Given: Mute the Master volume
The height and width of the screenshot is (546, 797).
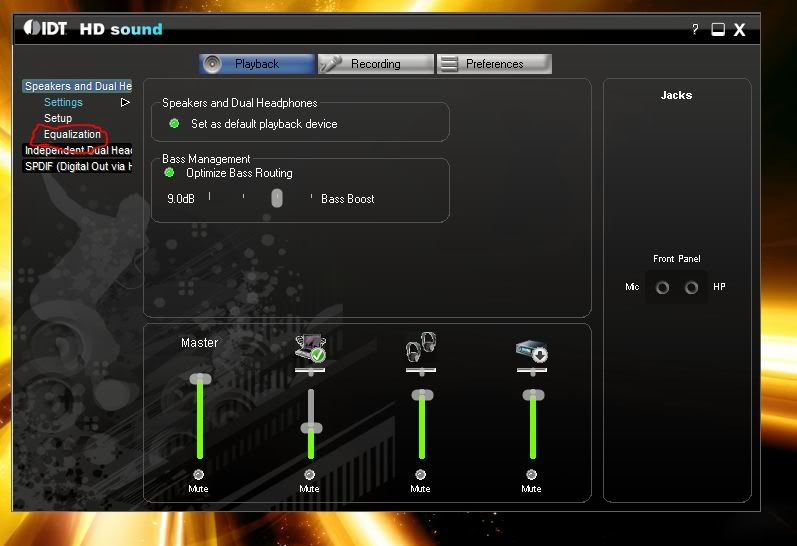Looking at the screenshot, I should [198, 474].
